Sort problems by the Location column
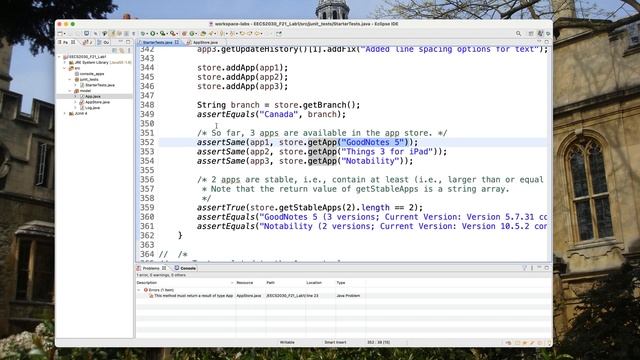Viewport: 640px width, 360px height. 320,282
